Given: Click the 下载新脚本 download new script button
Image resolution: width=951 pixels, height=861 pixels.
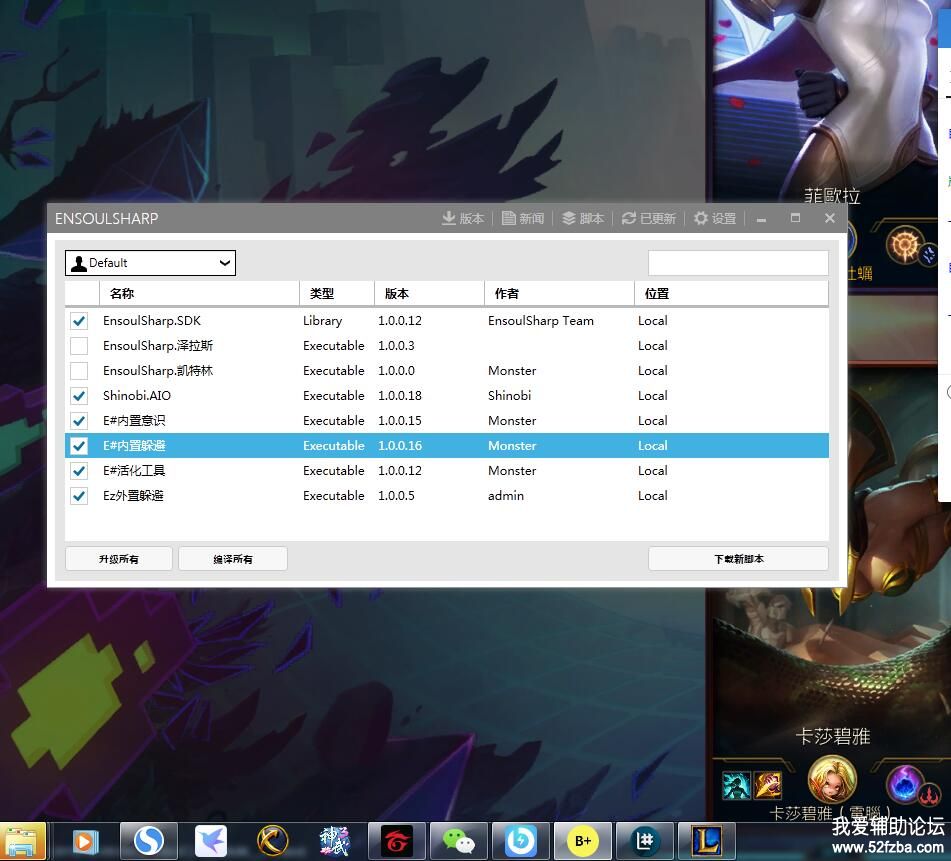Looking at the screenshot, I should [738, 559].
